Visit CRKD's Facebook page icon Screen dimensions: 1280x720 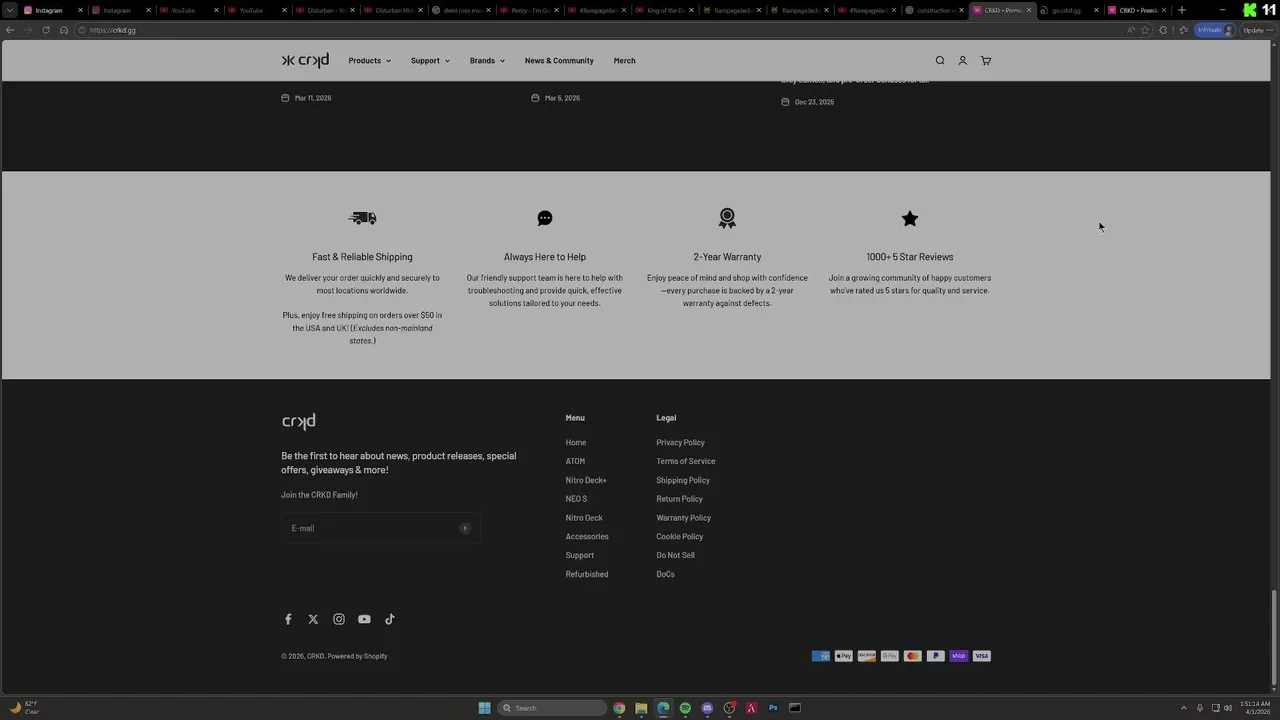pyautogui.click(x=288, y=619)
